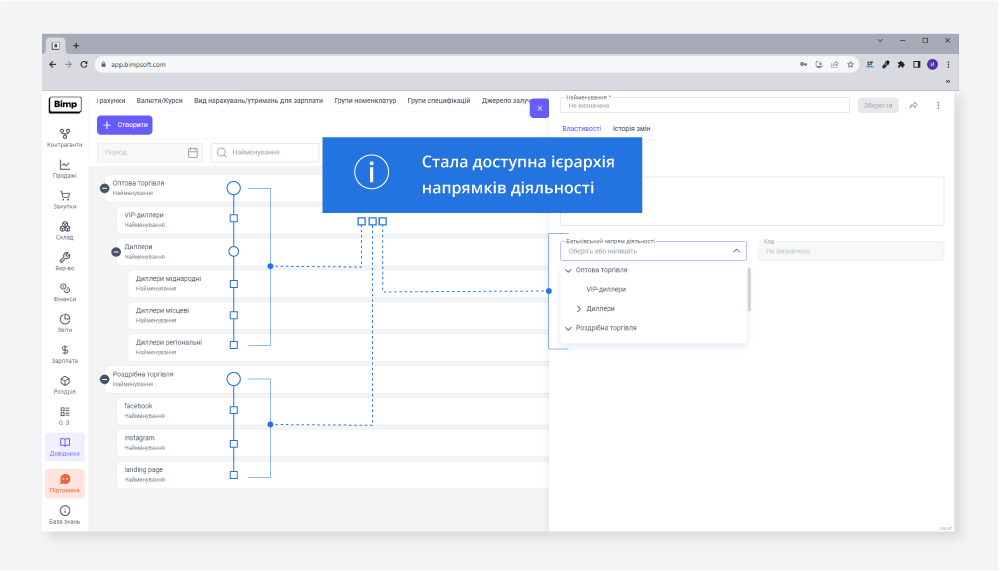This screenshot has height=571, width=1001.
Task: Open the Зарплата salary section
Action: [65, 353]
